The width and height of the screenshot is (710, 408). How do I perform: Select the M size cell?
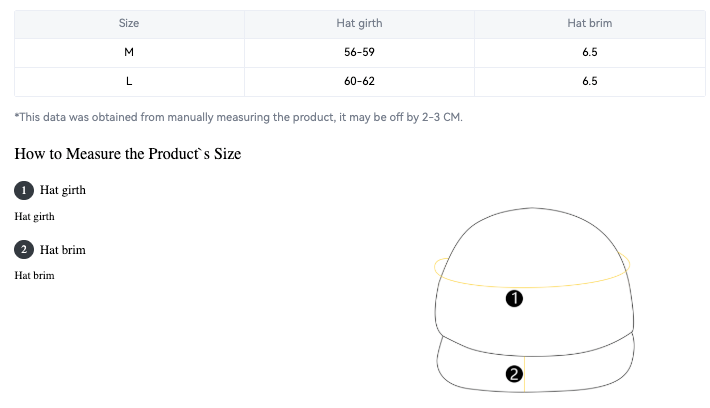(x=129, y=53)
